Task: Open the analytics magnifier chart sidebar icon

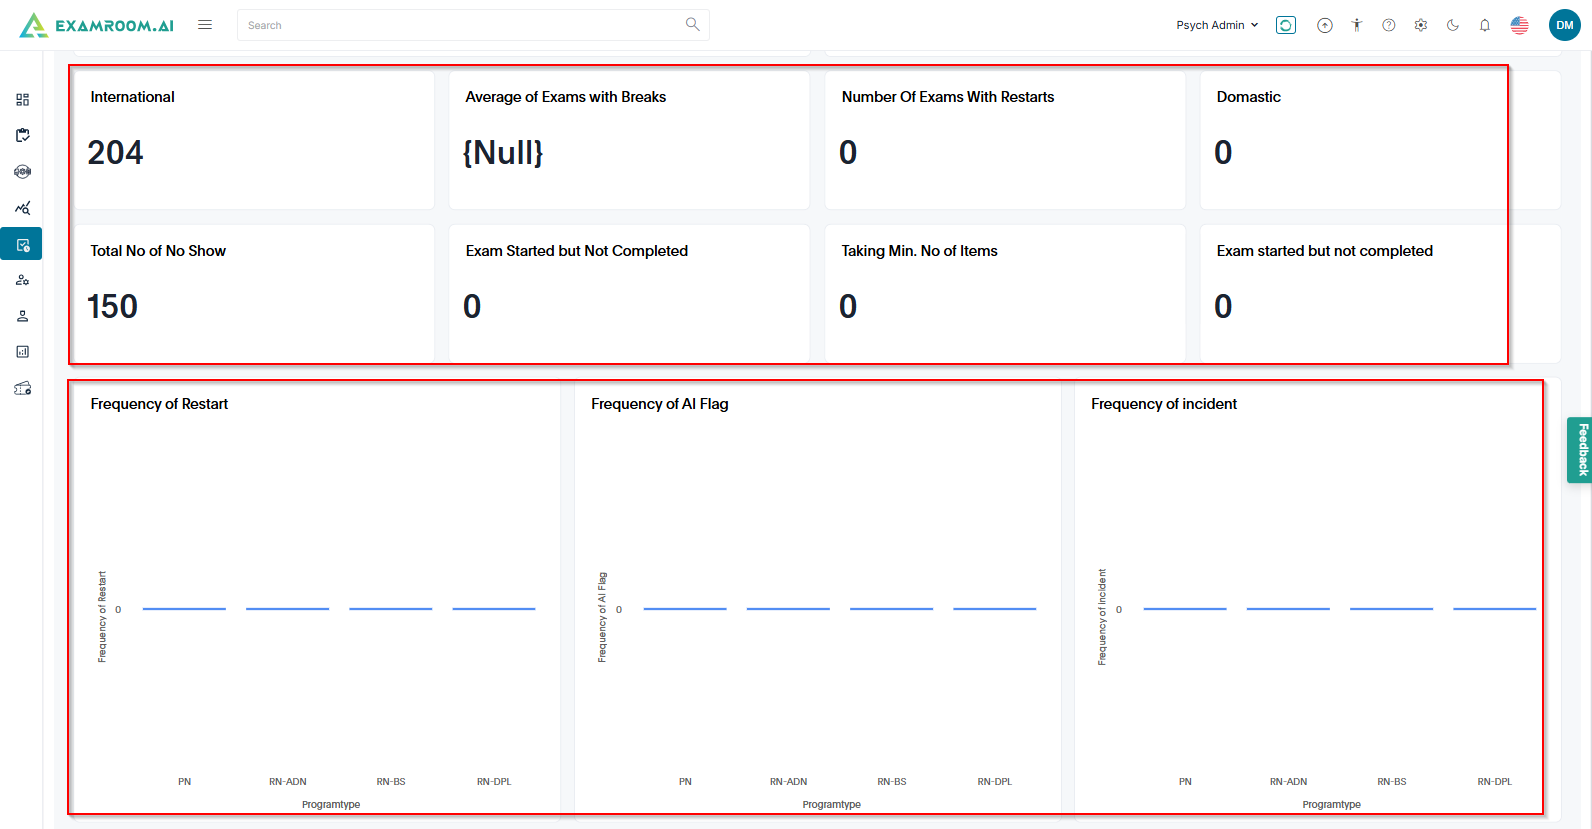Action: tap(22, 208)
